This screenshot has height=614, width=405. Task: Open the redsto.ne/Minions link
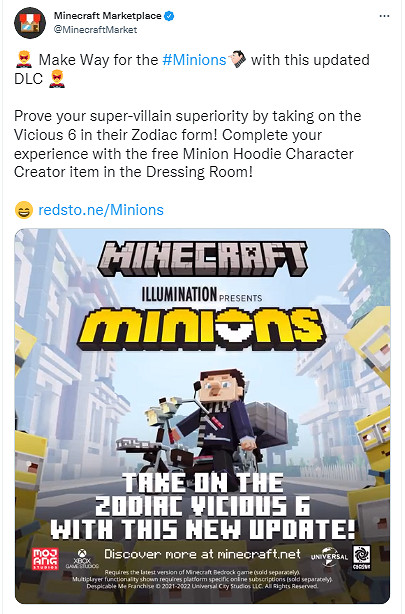click(101, 210)
